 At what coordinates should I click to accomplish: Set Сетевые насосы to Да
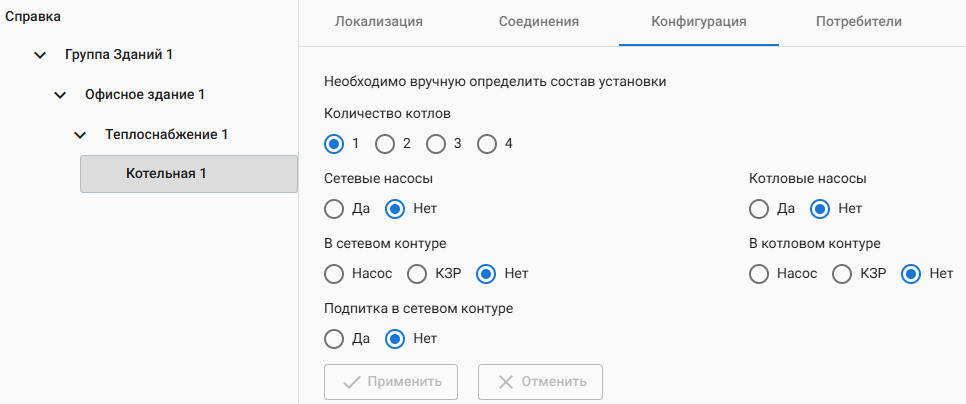[x=335, y=209]
